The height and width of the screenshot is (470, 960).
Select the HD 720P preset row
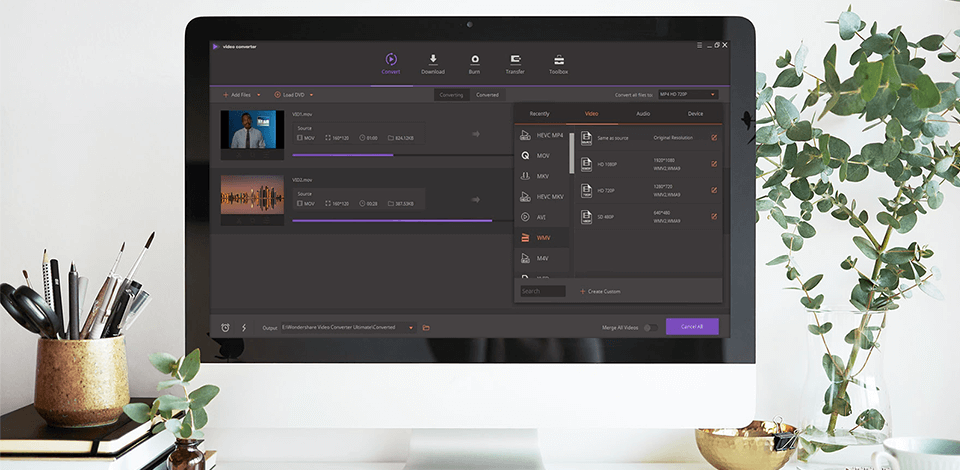click(x=649, y=190)
